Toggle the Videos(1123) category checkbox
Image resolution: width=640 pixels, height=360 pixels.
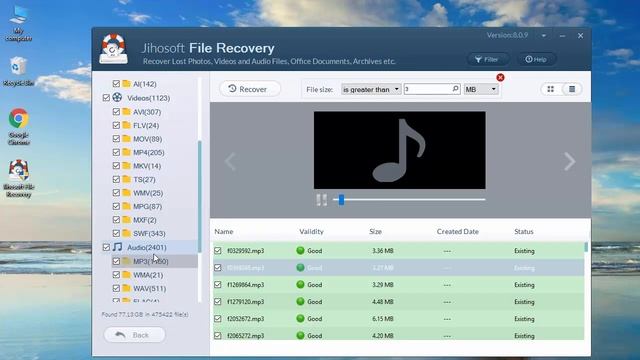pyautogui.click(x=106, y=98)
